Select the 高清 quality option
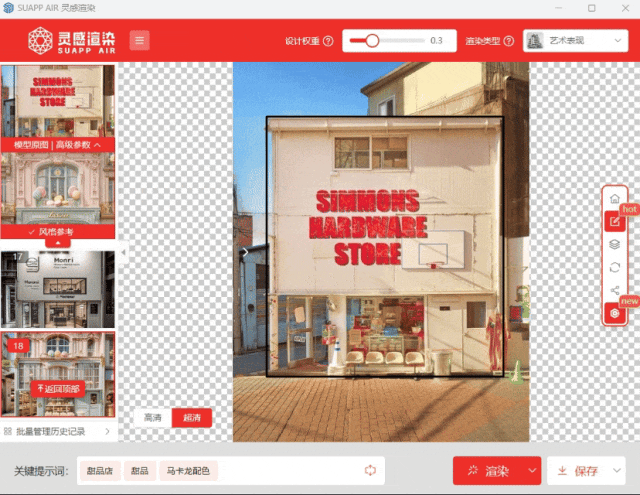640x495 pixels. point(152,417)
